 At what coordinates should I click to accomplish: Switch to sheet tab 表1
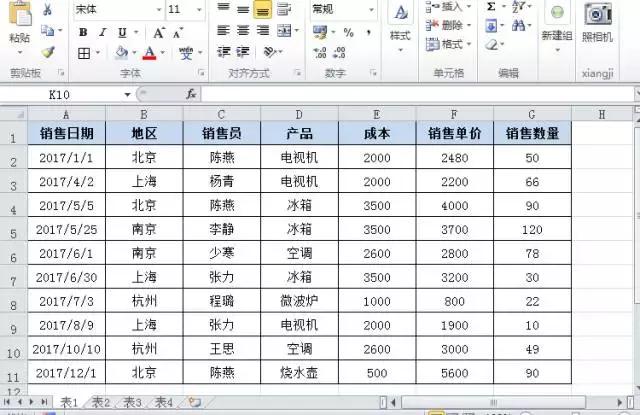point(69,403)
